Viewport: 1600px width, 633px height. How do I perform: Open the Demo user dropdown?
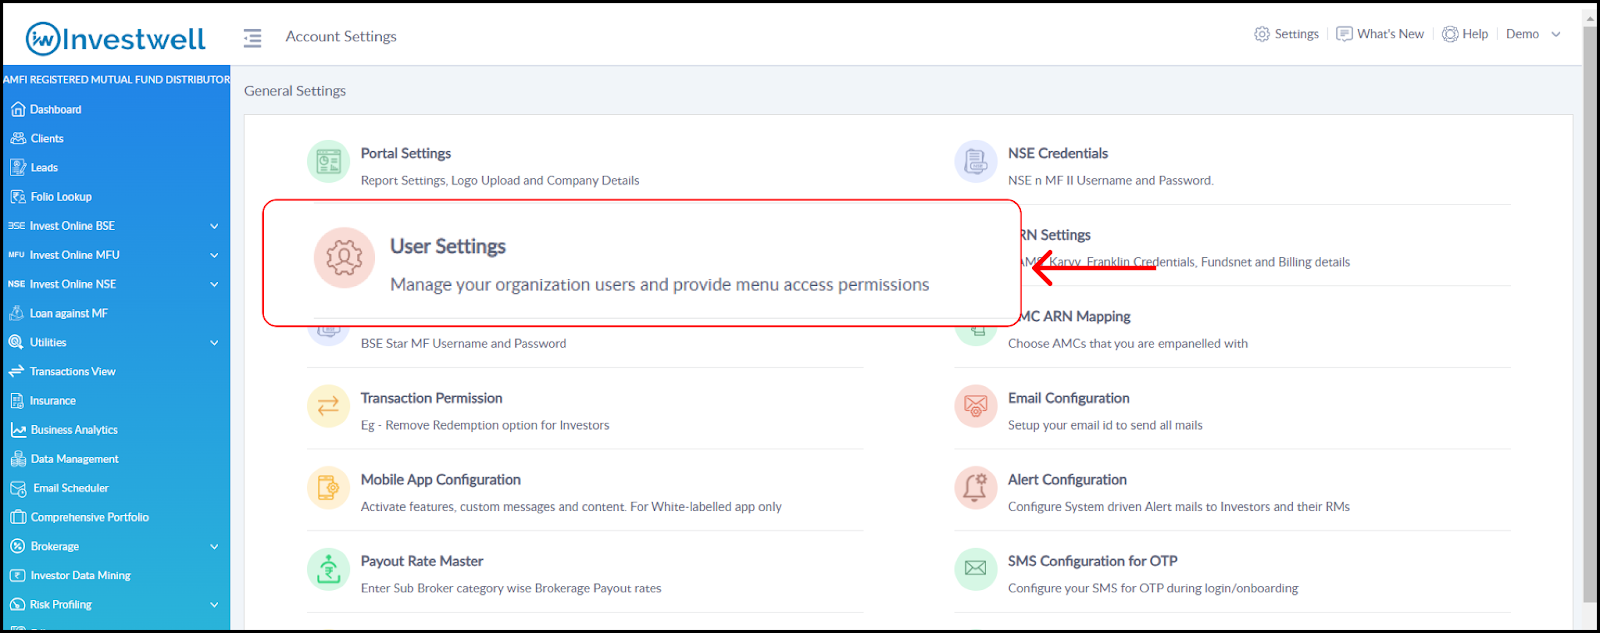click(x=1533, y=34)
